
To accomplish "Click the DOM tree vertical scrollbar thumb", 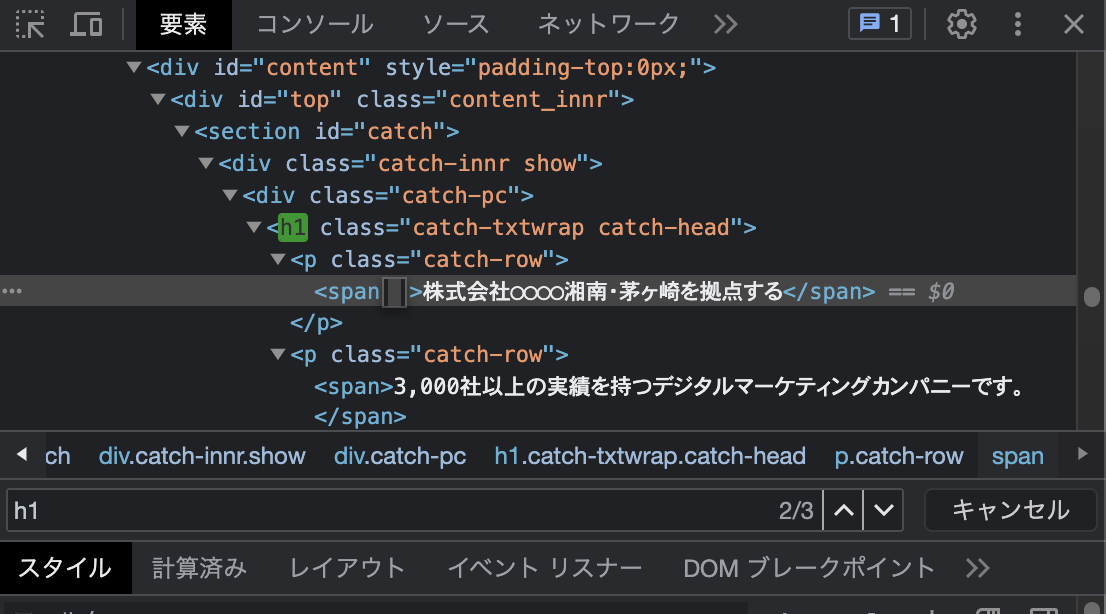I will pyautogui.click(x=1092, y=297).
